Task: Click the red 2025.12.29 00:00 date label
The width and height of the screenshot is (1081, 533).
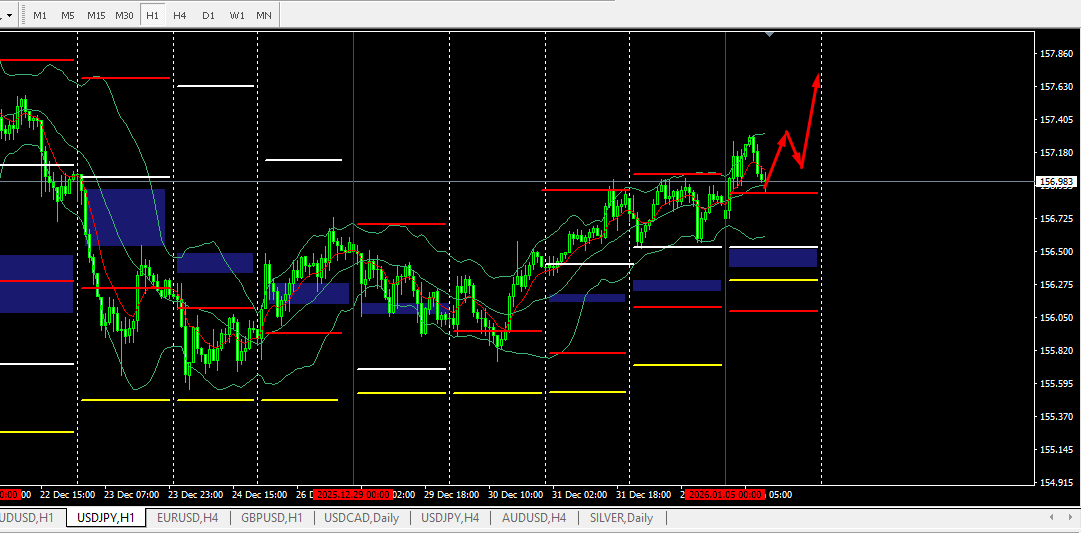Action: pos(353,495)
